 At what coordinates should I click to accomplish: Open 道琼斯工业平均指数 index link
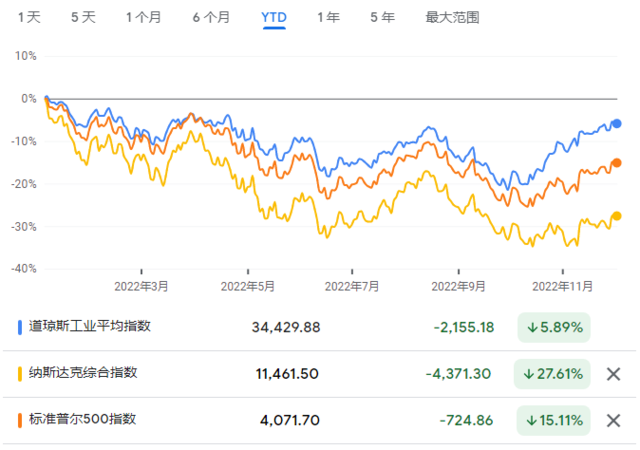(90, 326)
